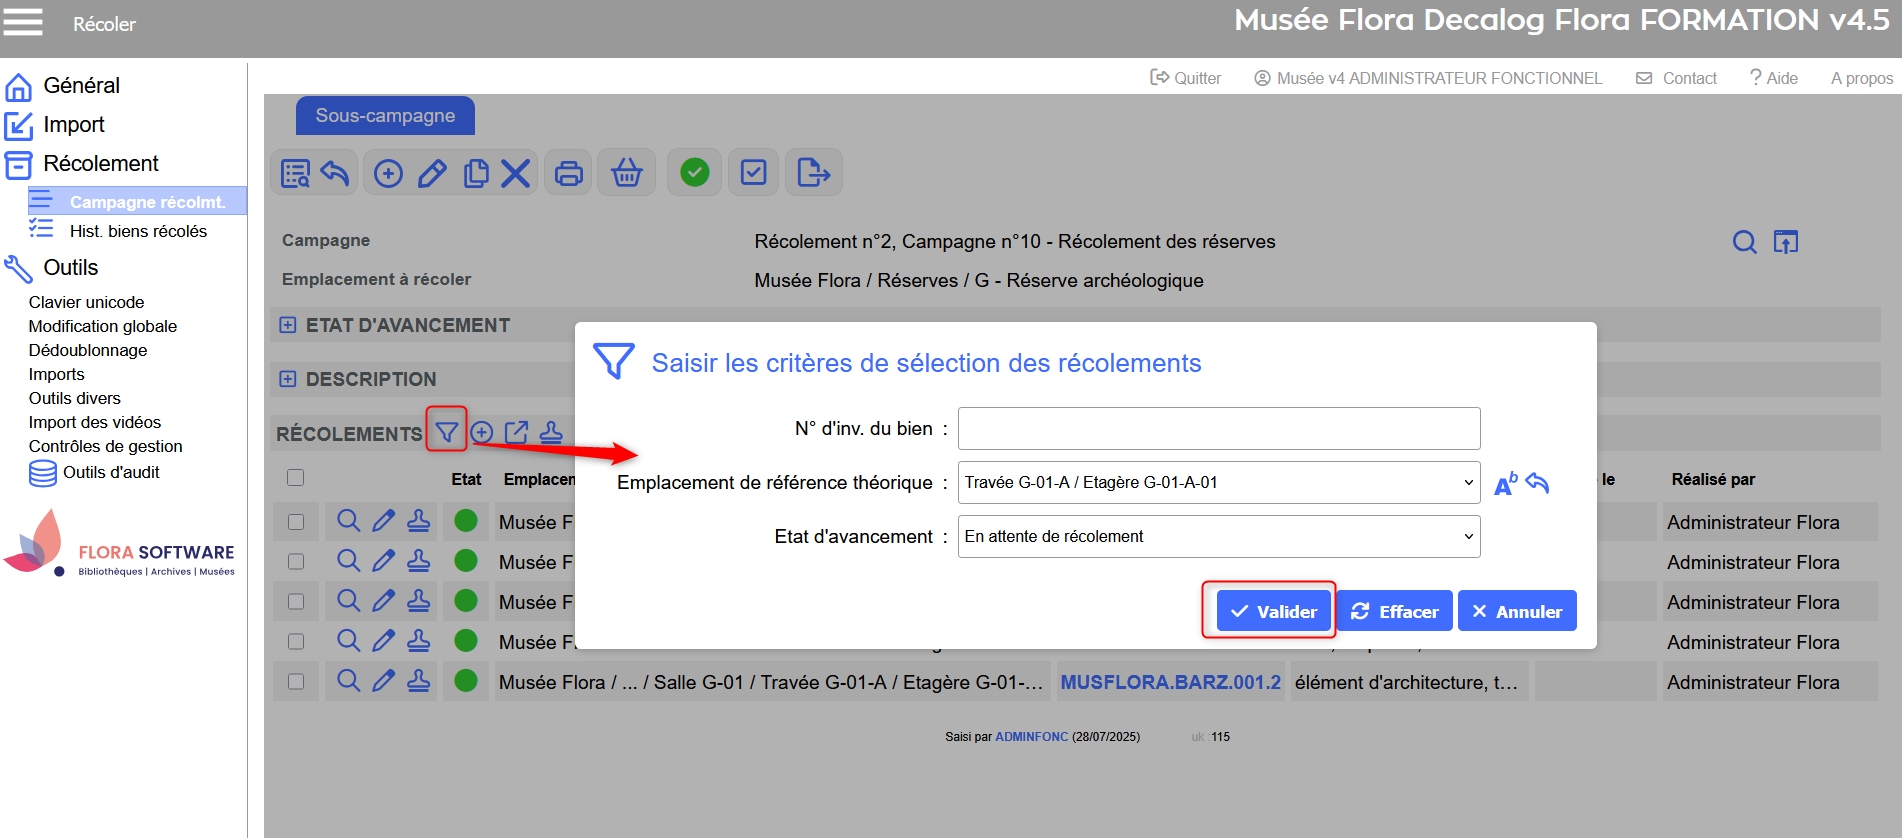
Task: Click the green validation check icon
Action: point(694,173)
